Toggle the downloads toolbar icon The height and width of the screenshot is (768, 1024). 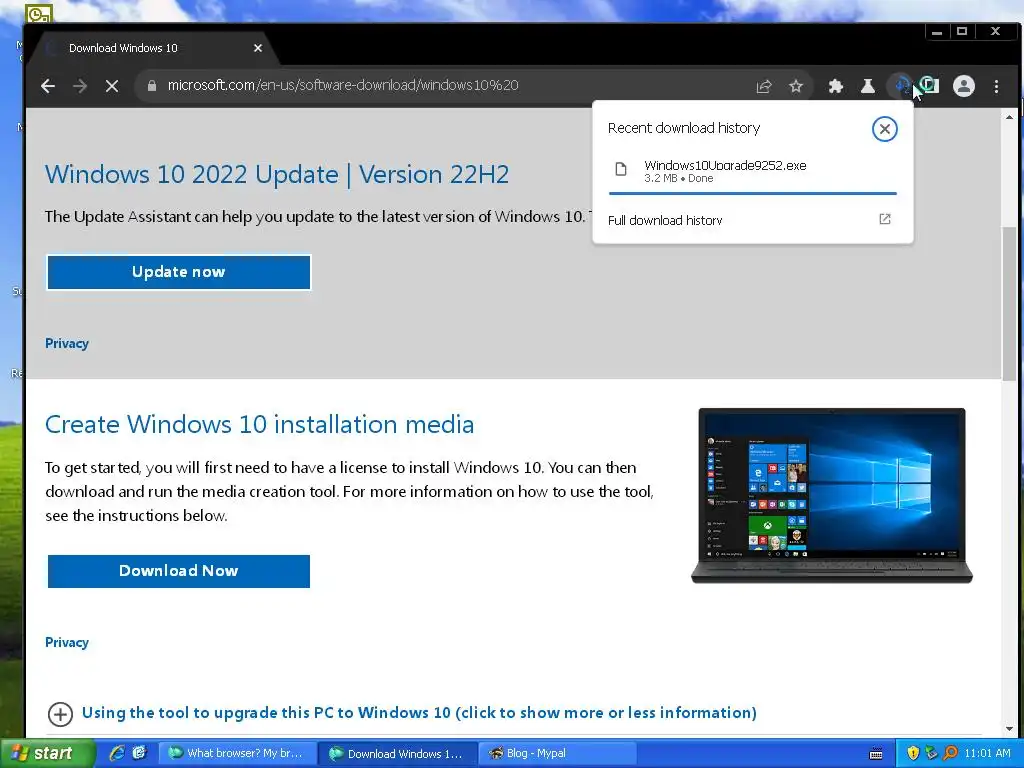(x=901, y=86)
